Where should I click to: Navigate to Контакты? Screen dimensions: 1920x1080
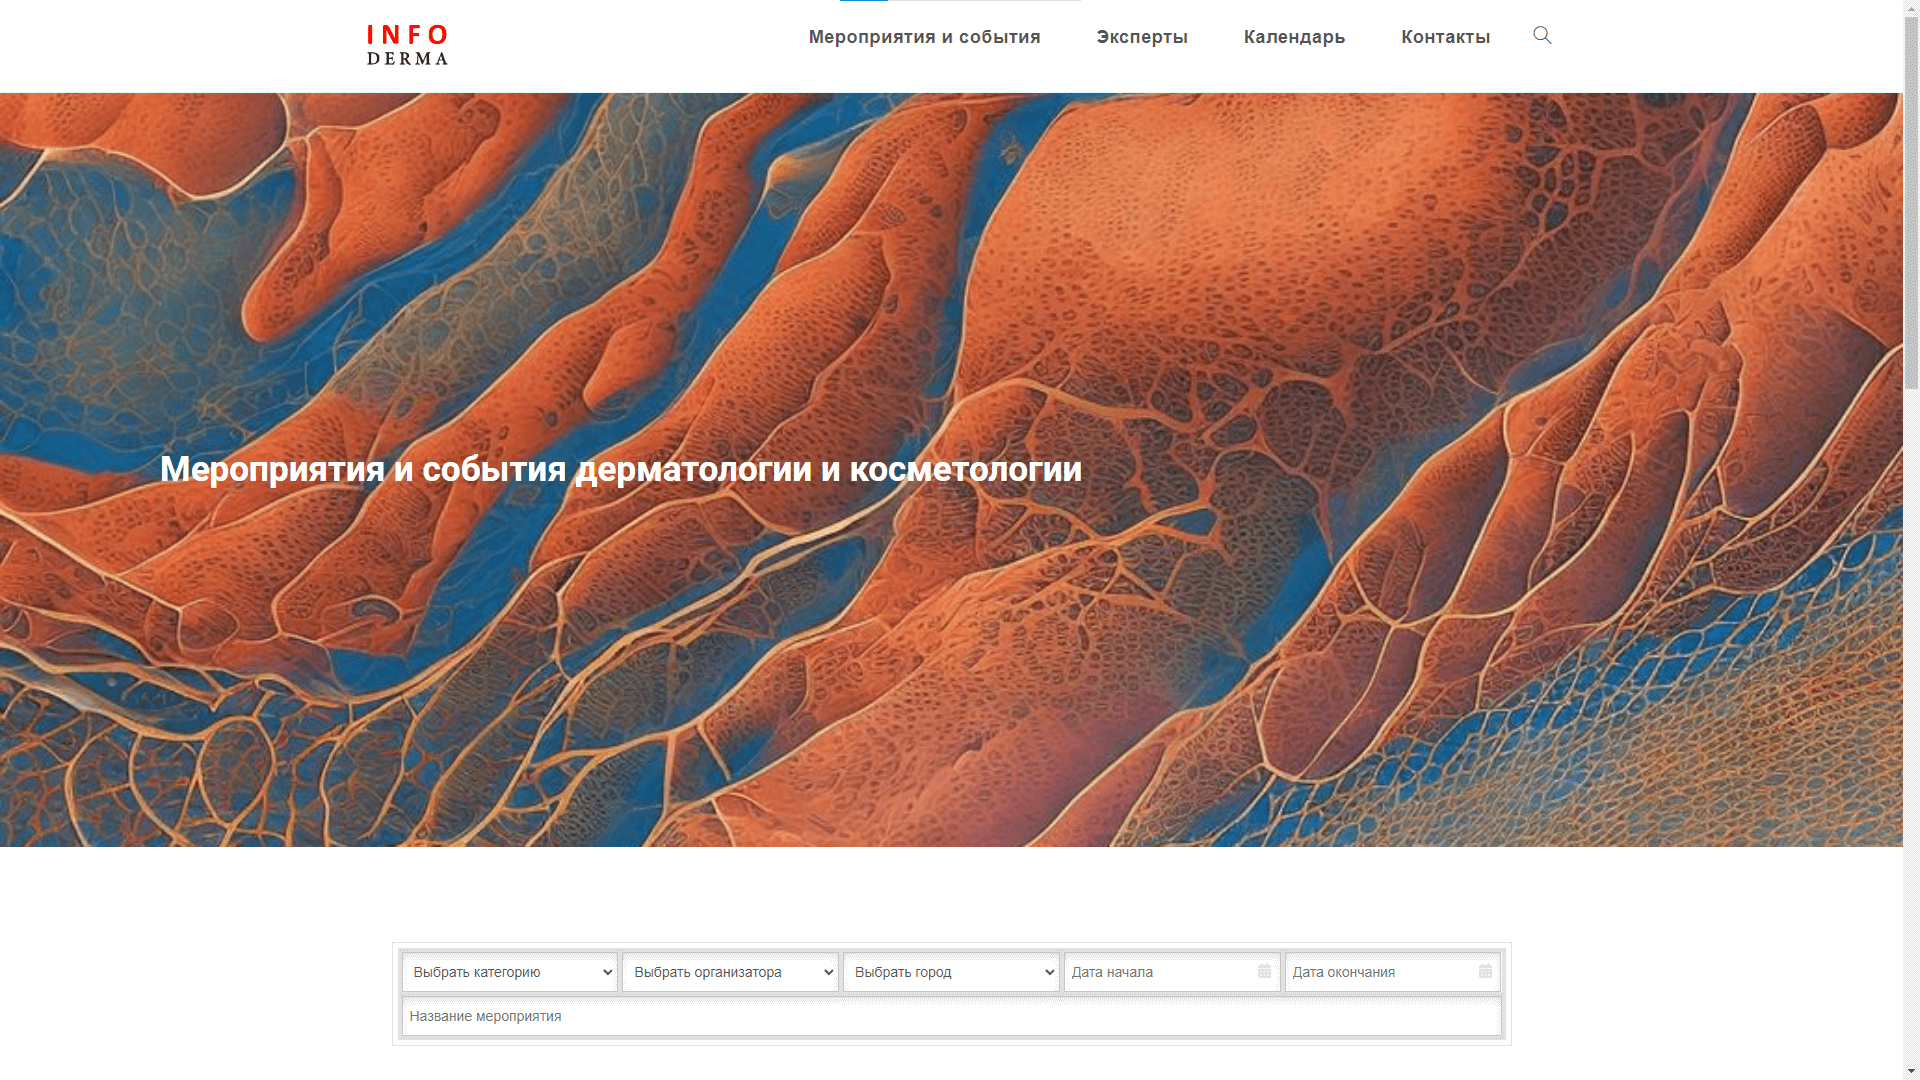(x=1445, y=37)
